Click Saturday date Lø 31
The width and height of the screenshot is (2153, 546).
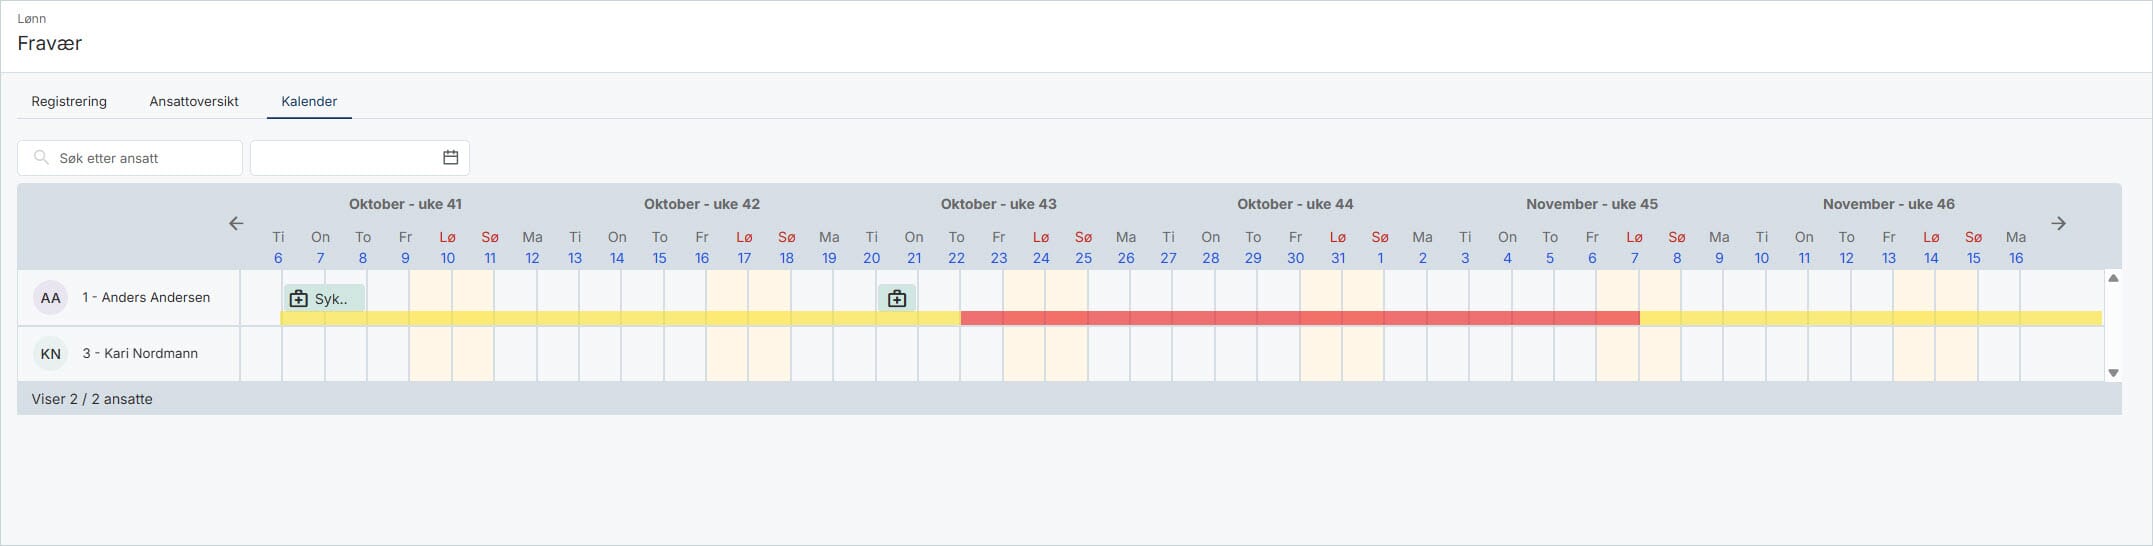coord(1338,248)
